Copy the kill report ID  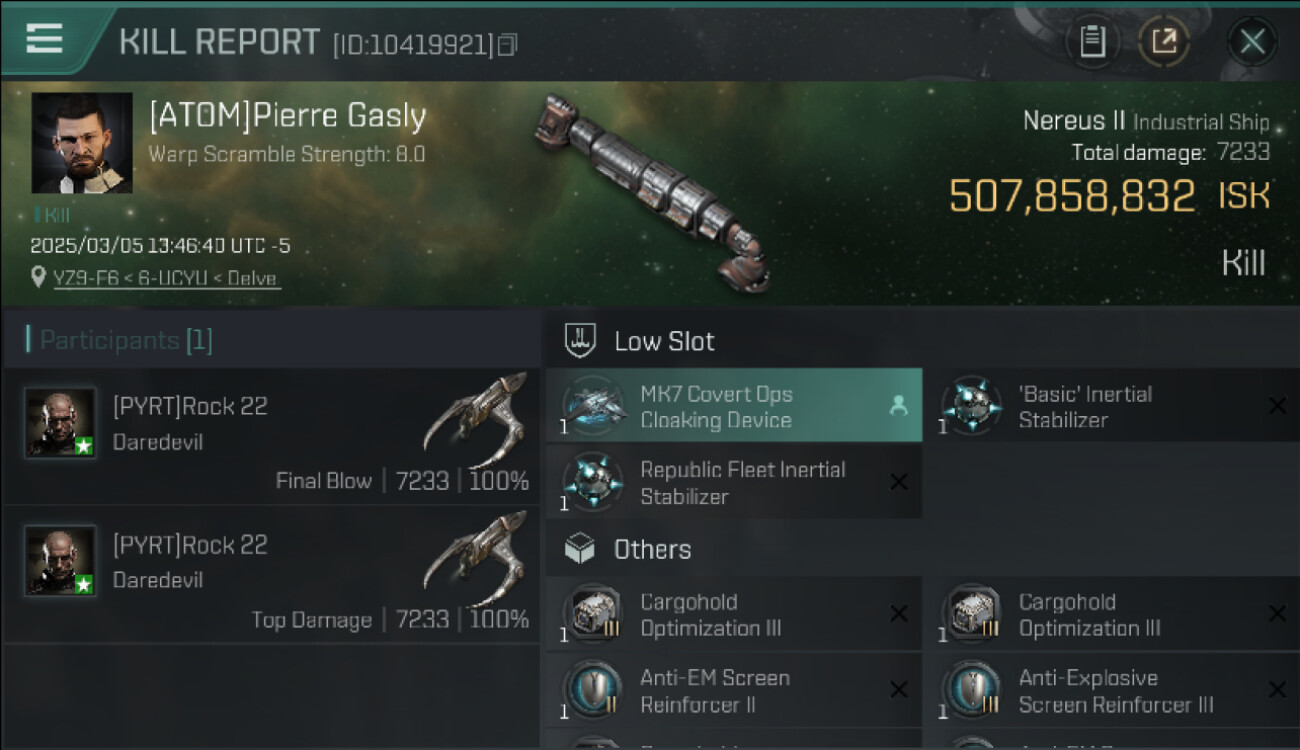click(508, 45)
